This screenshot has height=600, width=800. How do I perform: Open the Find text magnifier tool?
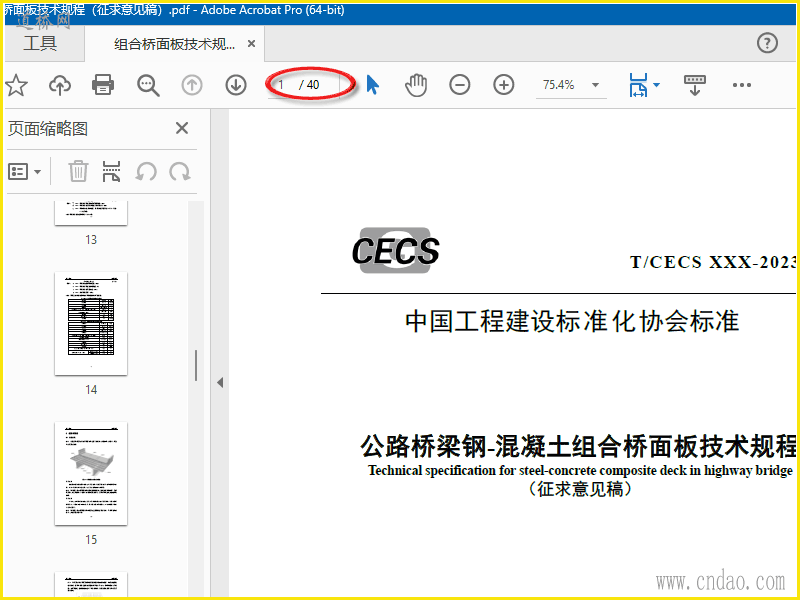click(x=148, y=85)
